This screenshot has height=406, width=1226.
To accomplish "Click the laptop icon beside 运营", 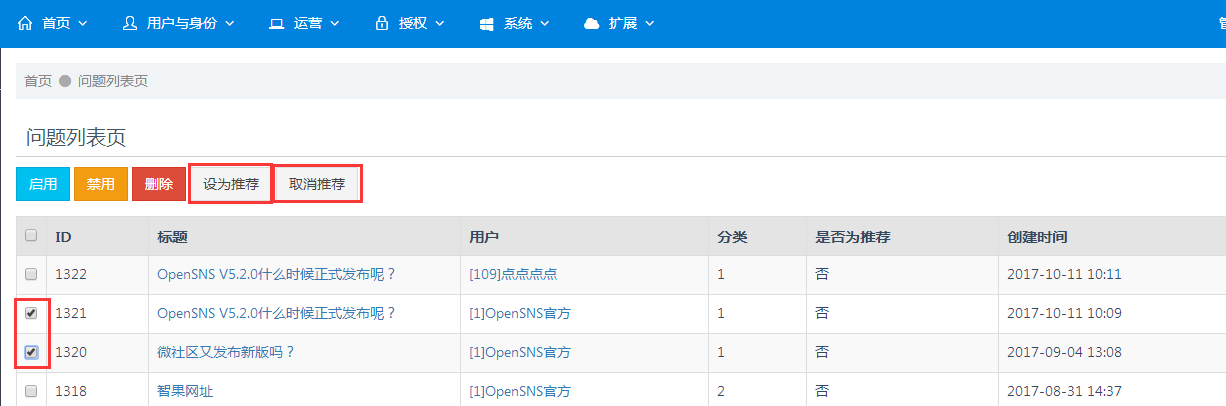I will (x=277, y=23).
